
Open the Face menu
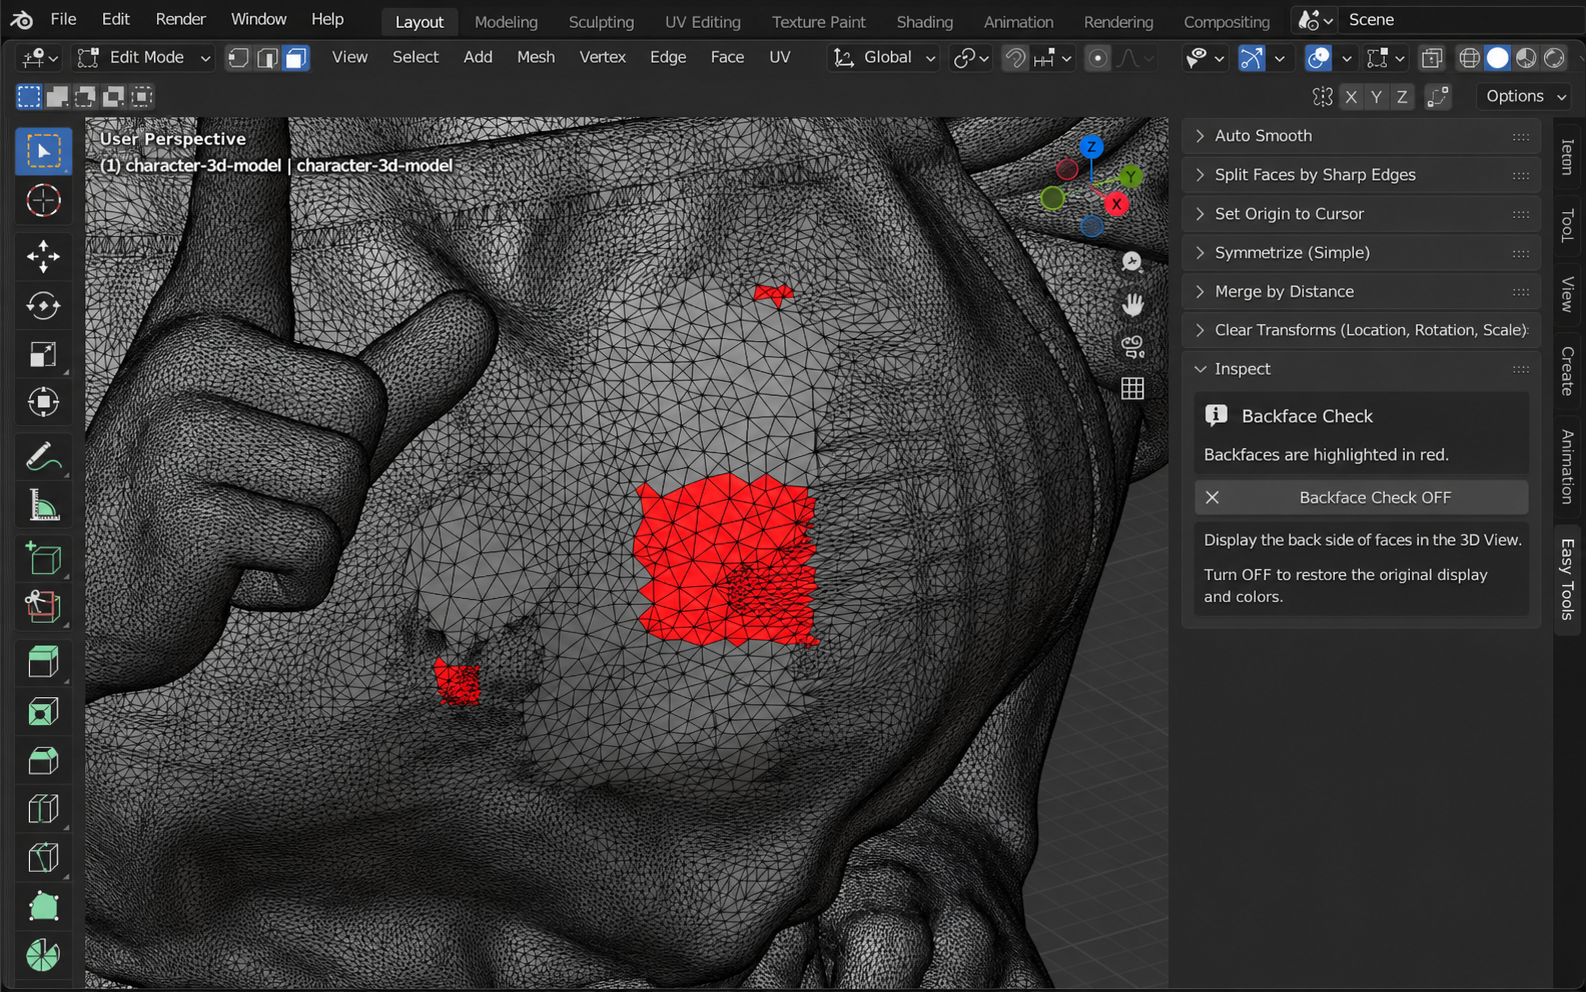click(727, 58)
